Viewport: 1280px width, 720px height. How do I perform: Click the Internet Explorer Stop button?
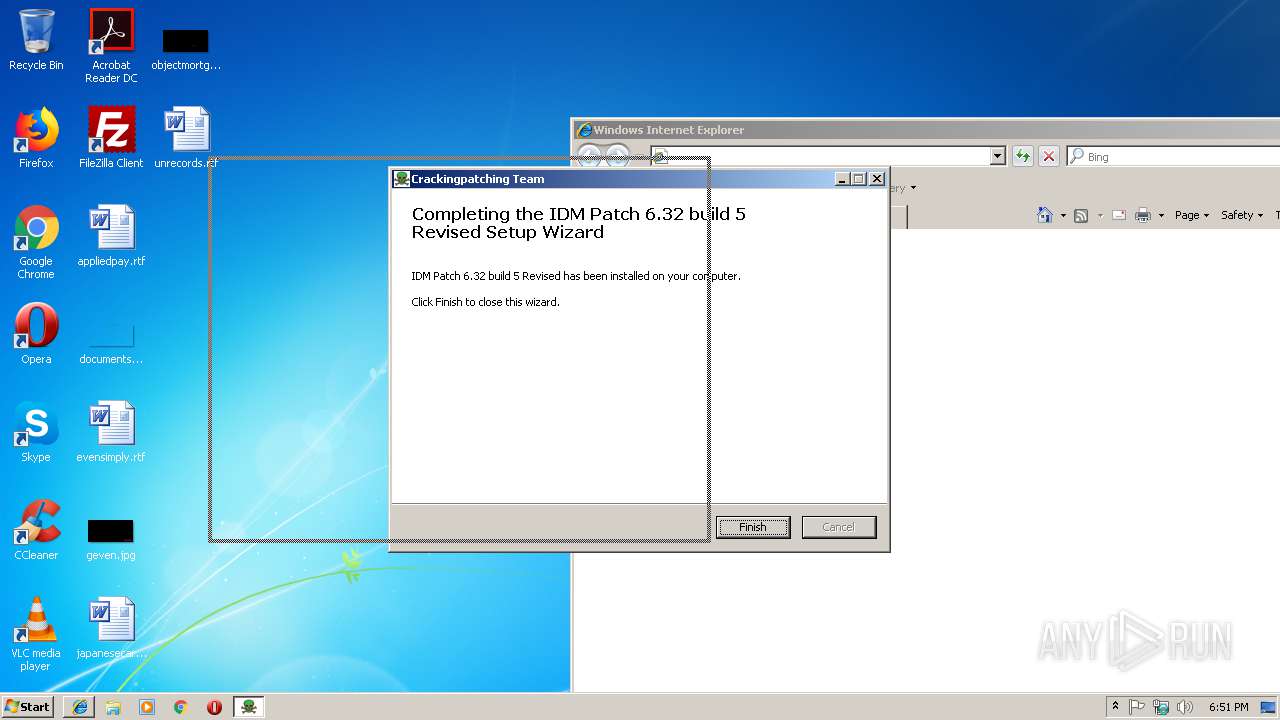point(1048,156)
